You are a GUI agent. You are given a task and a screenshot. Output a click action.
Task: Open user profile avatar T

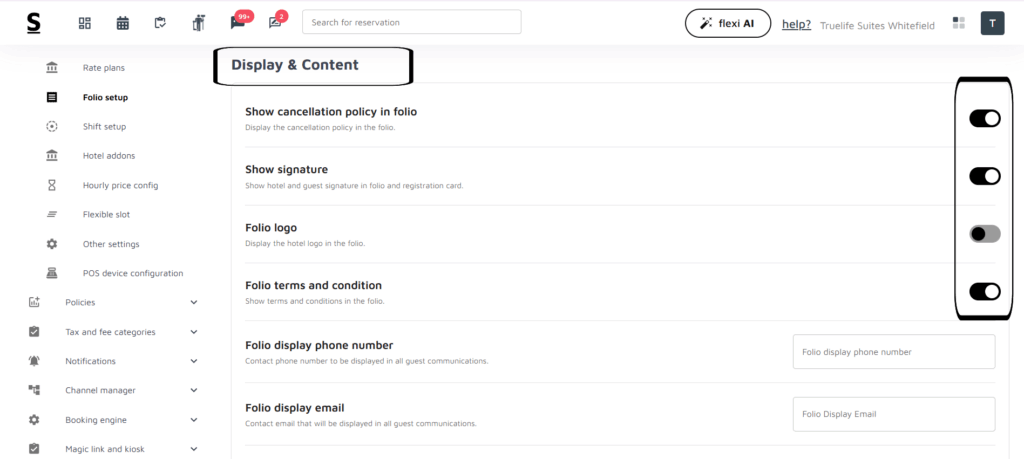(992, 23)
